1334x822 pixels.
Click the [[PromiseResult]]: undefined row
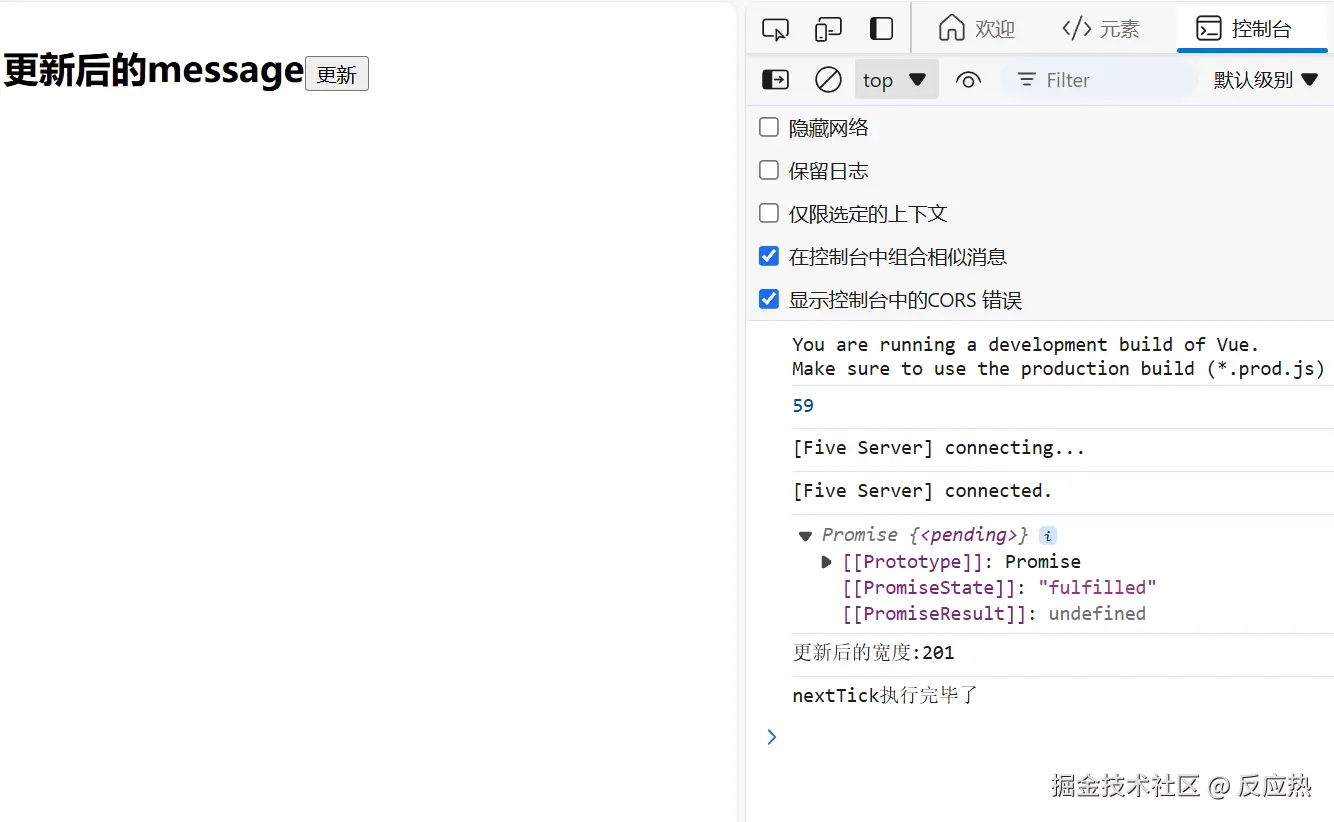point(994,614)
